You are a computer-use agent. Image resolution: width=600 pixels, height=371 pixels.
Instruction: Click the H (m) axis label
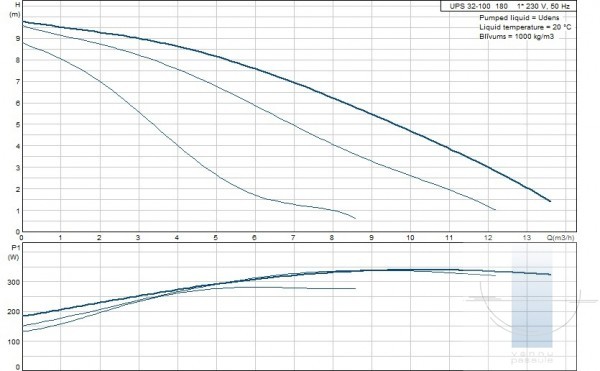point(14,10)
